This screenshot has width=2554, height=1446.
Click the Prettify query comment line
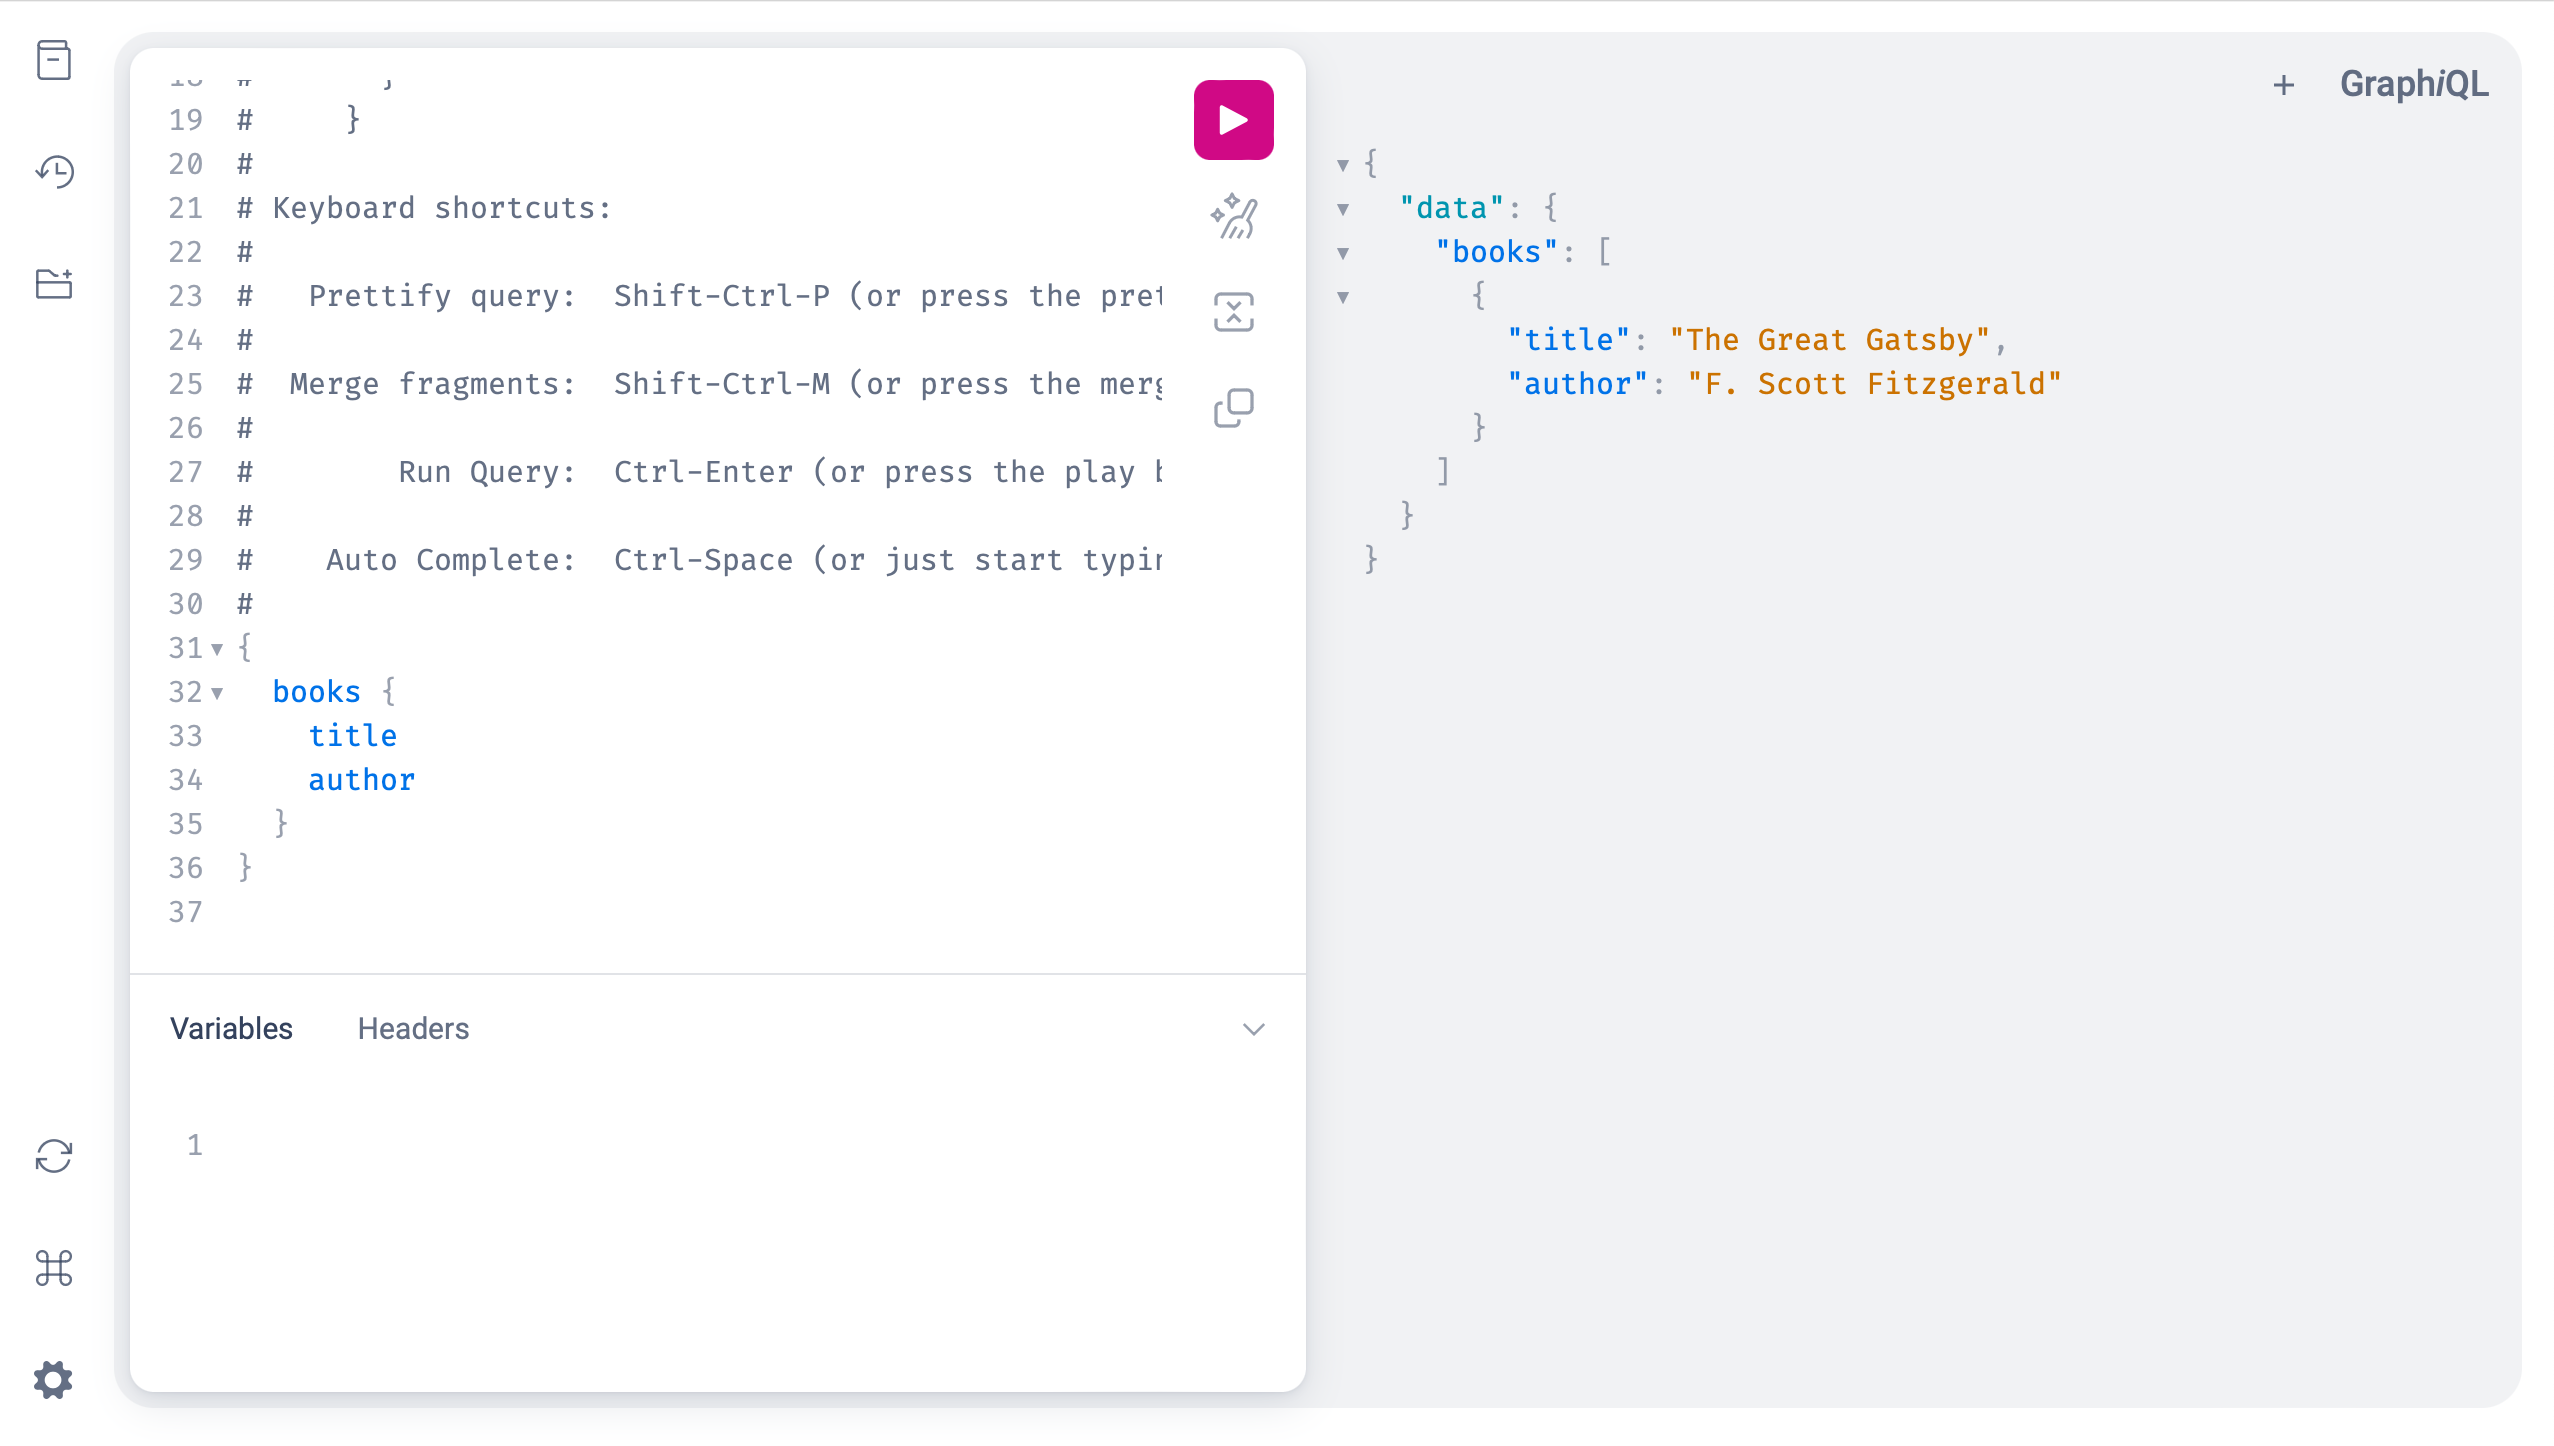click(700, 296)
